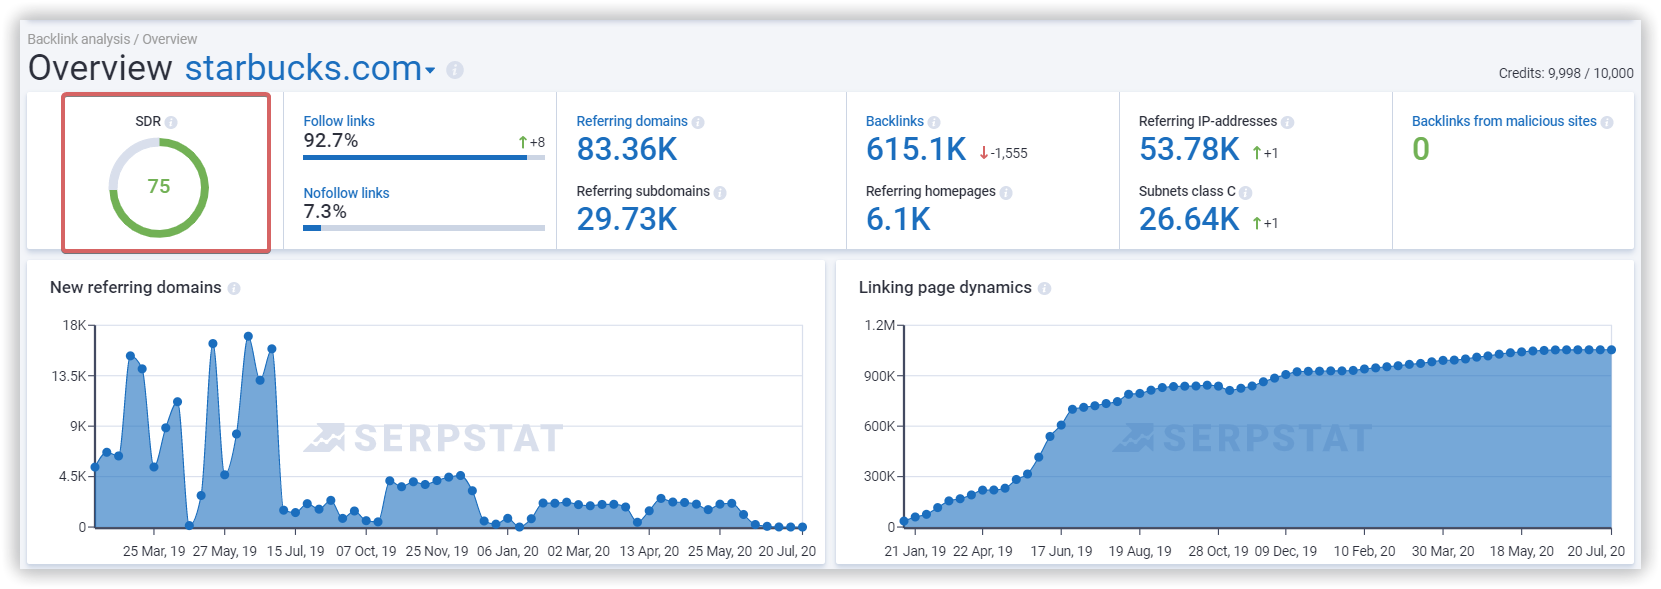Image resolution: width=1661 pixels, height=589 pixels.
Task: Click the SDR score 75 gauge
Action: tap(158, 187)
